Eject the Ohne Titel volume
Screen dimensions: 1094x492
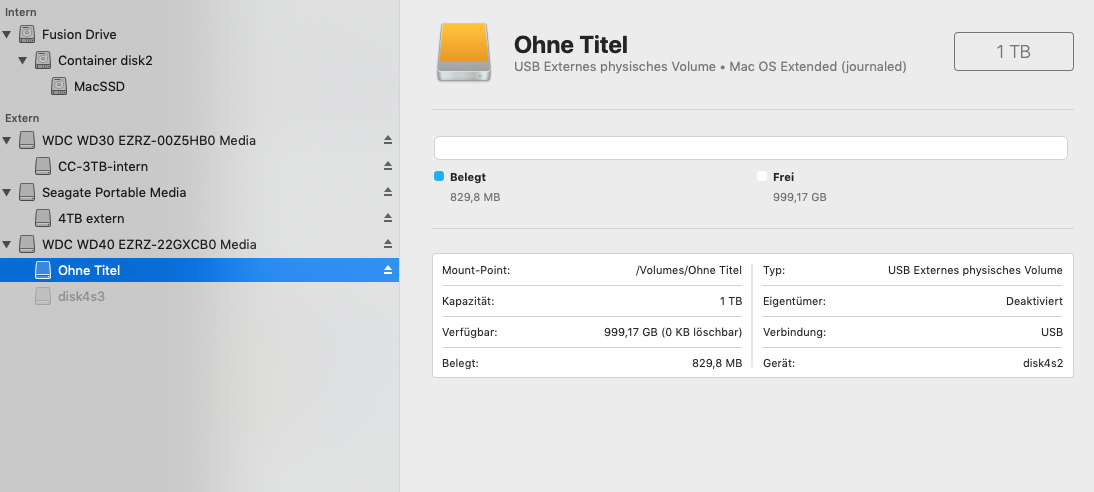point(388,270)
